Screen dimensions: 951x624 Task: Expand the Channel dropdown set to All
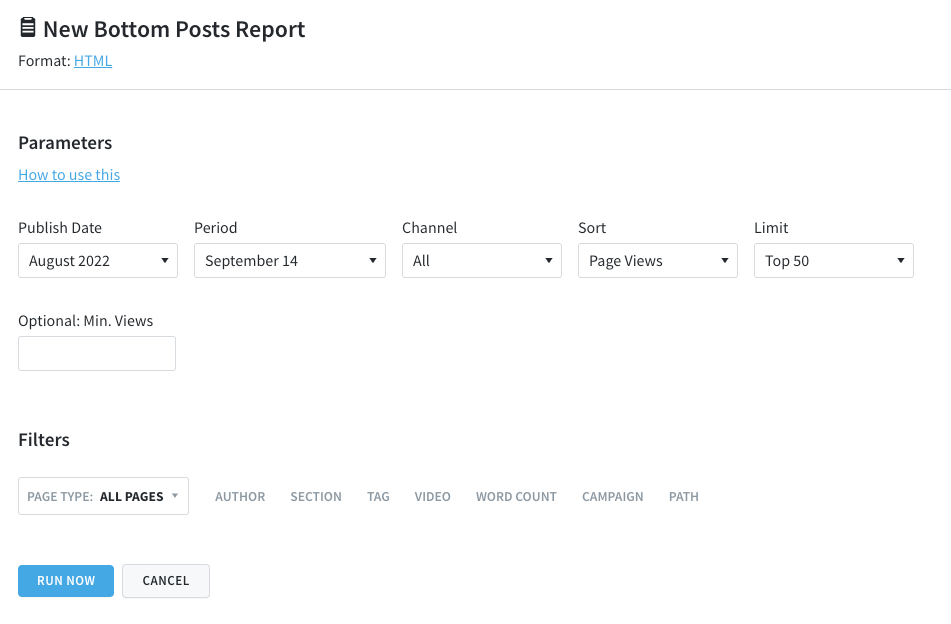(482, 261)
